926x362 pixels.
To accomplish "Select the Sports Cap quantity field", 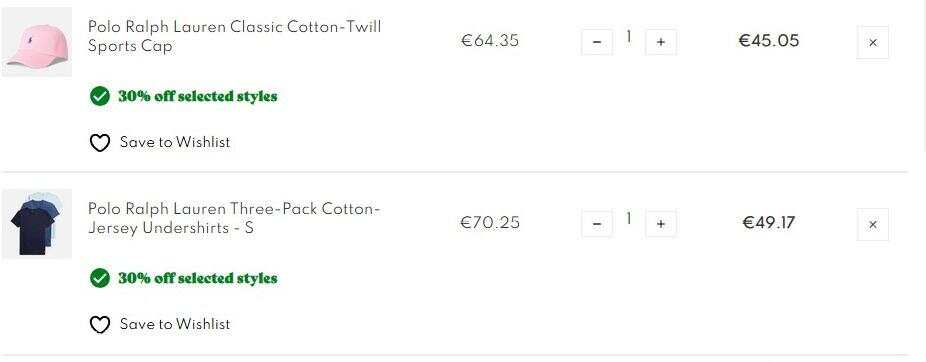I will pos(629,38).
